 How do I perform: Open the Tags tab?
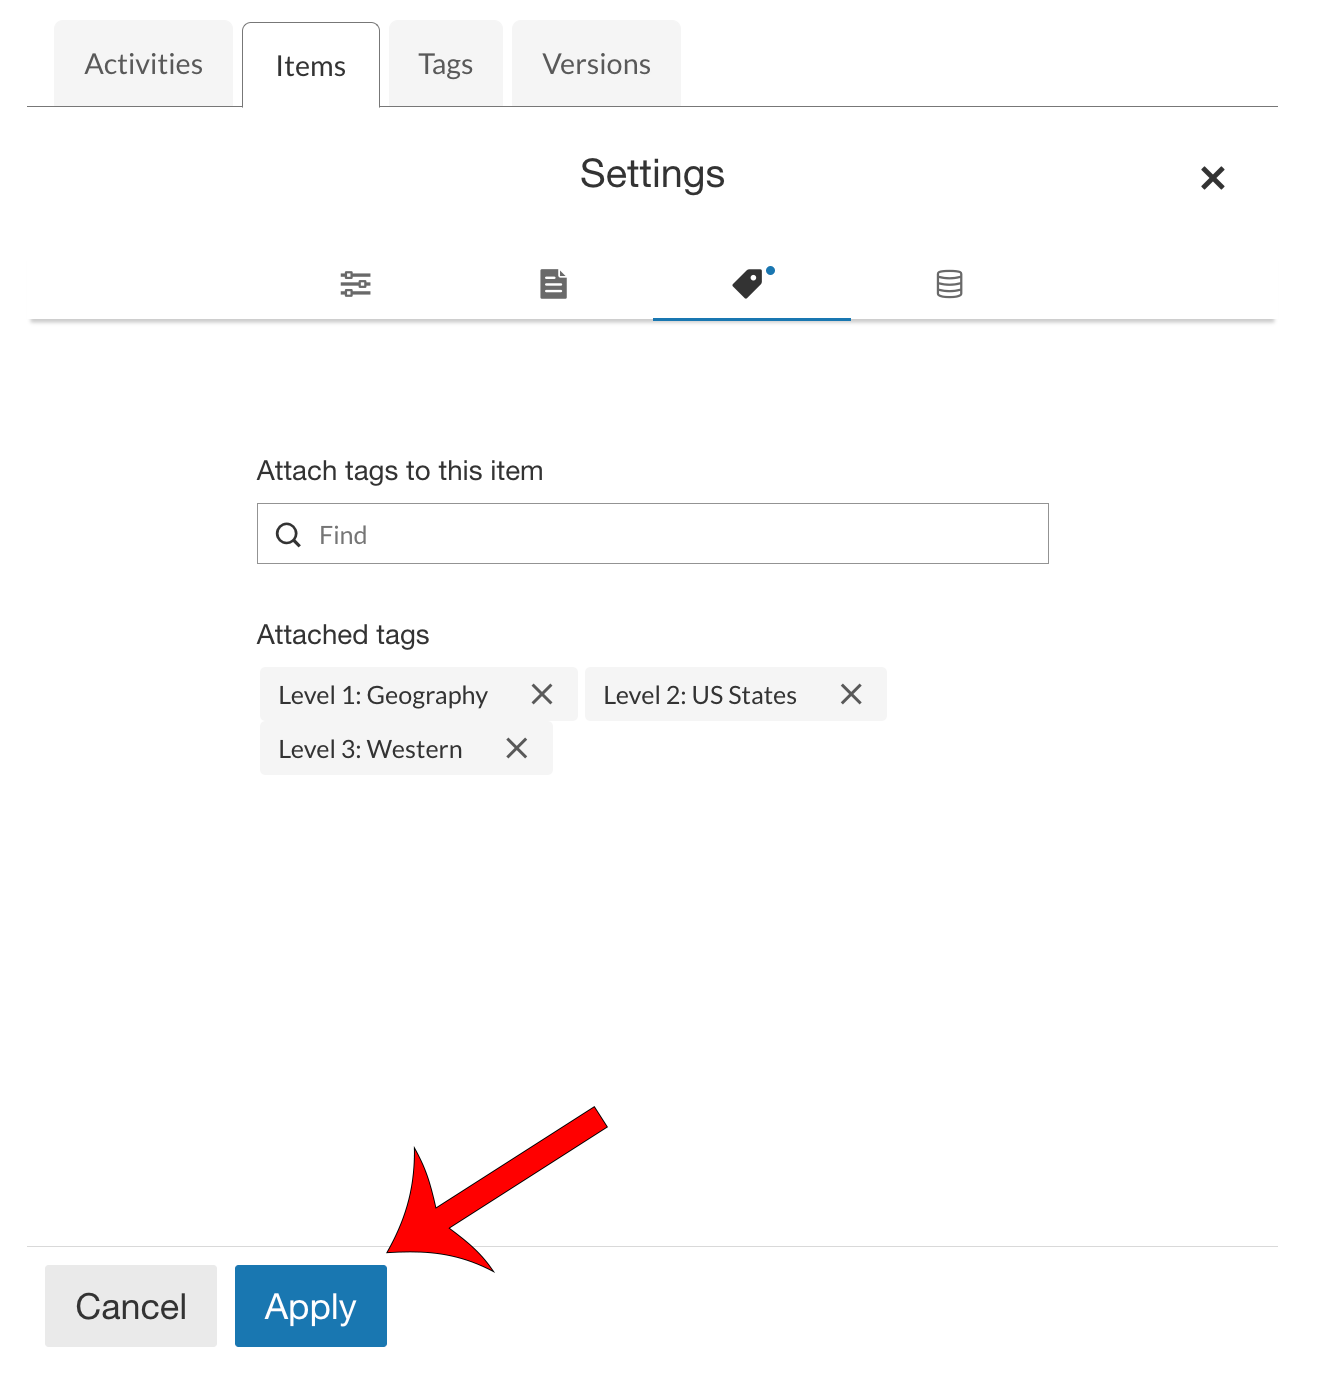tap(444, 63)
